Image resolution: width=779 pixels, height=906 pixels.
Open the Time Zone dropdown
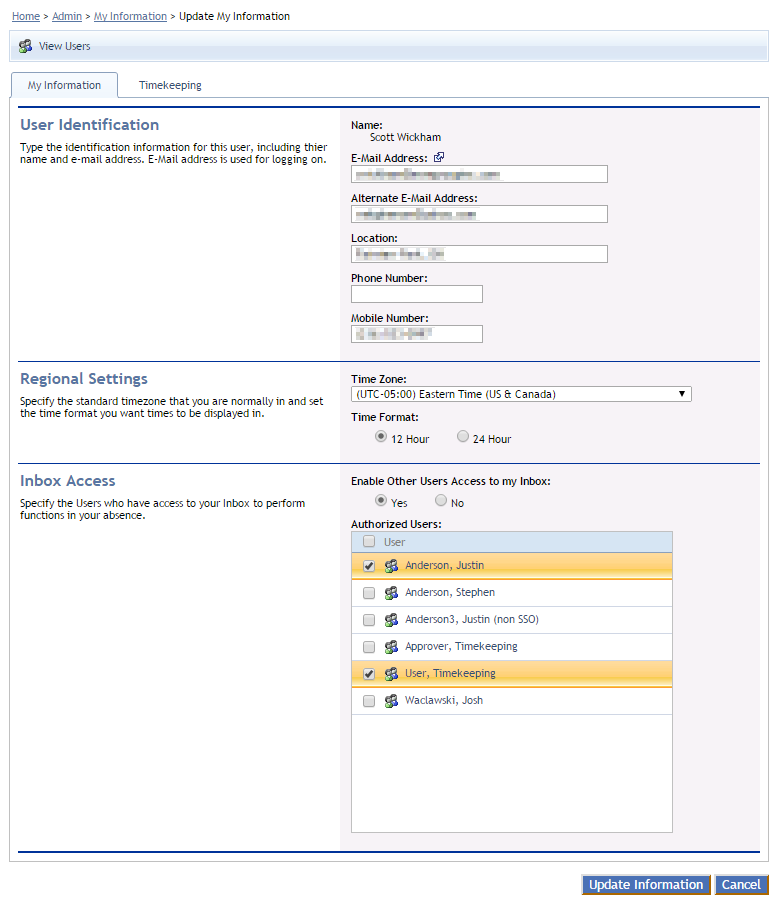521,394
